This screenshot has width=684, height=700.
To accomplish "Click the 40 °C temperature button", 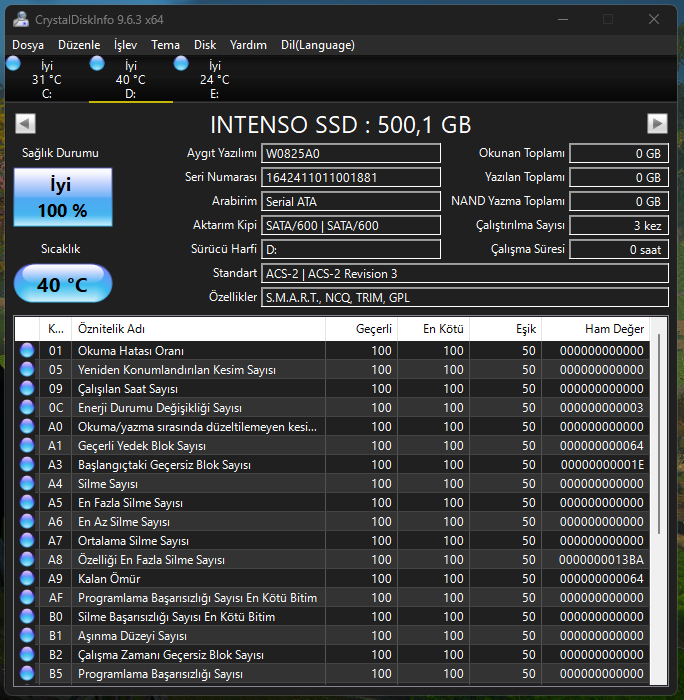I will [63, 283].
